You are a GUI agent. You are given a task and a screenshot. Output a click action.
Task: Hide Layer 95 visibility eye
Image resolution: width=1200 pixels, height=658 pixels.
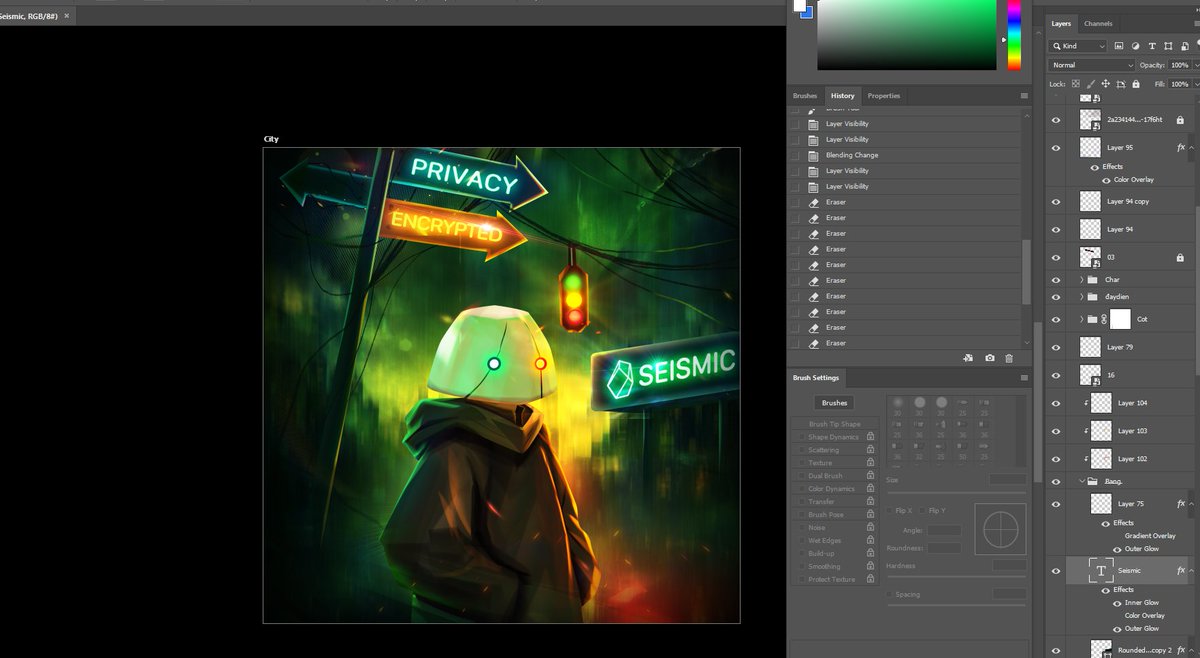pos(1056,147)
